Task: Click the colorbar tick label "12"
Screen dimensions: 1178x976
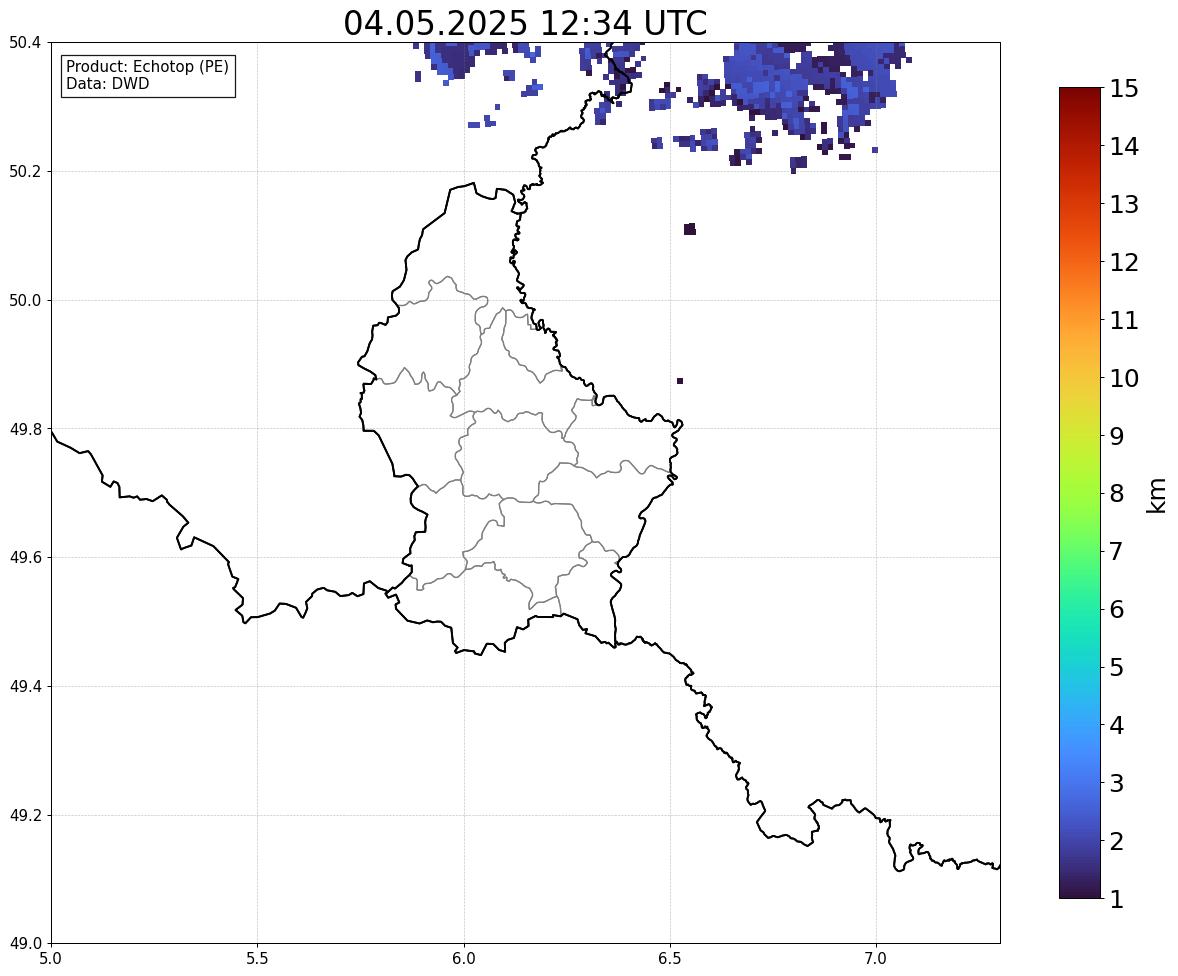Action: pyautogui.click(x=1124, y=262)
